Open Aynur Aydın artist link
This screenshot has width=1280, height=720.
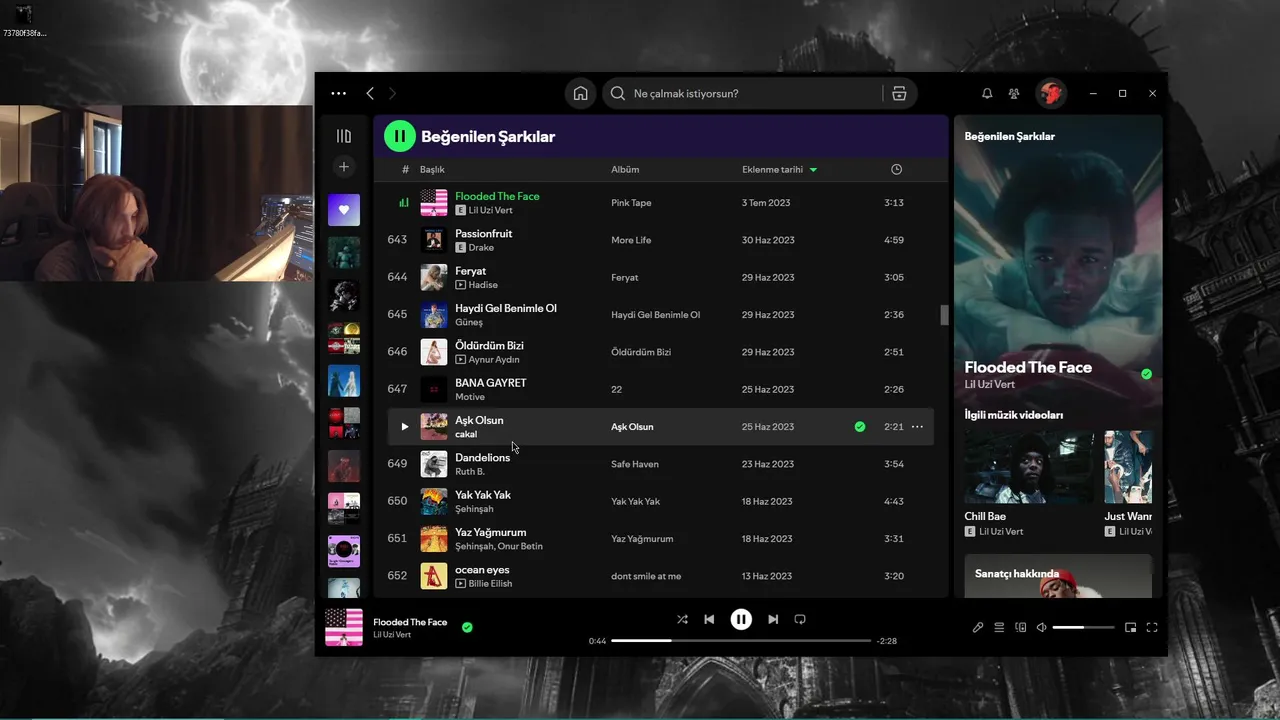coord(494,360)
